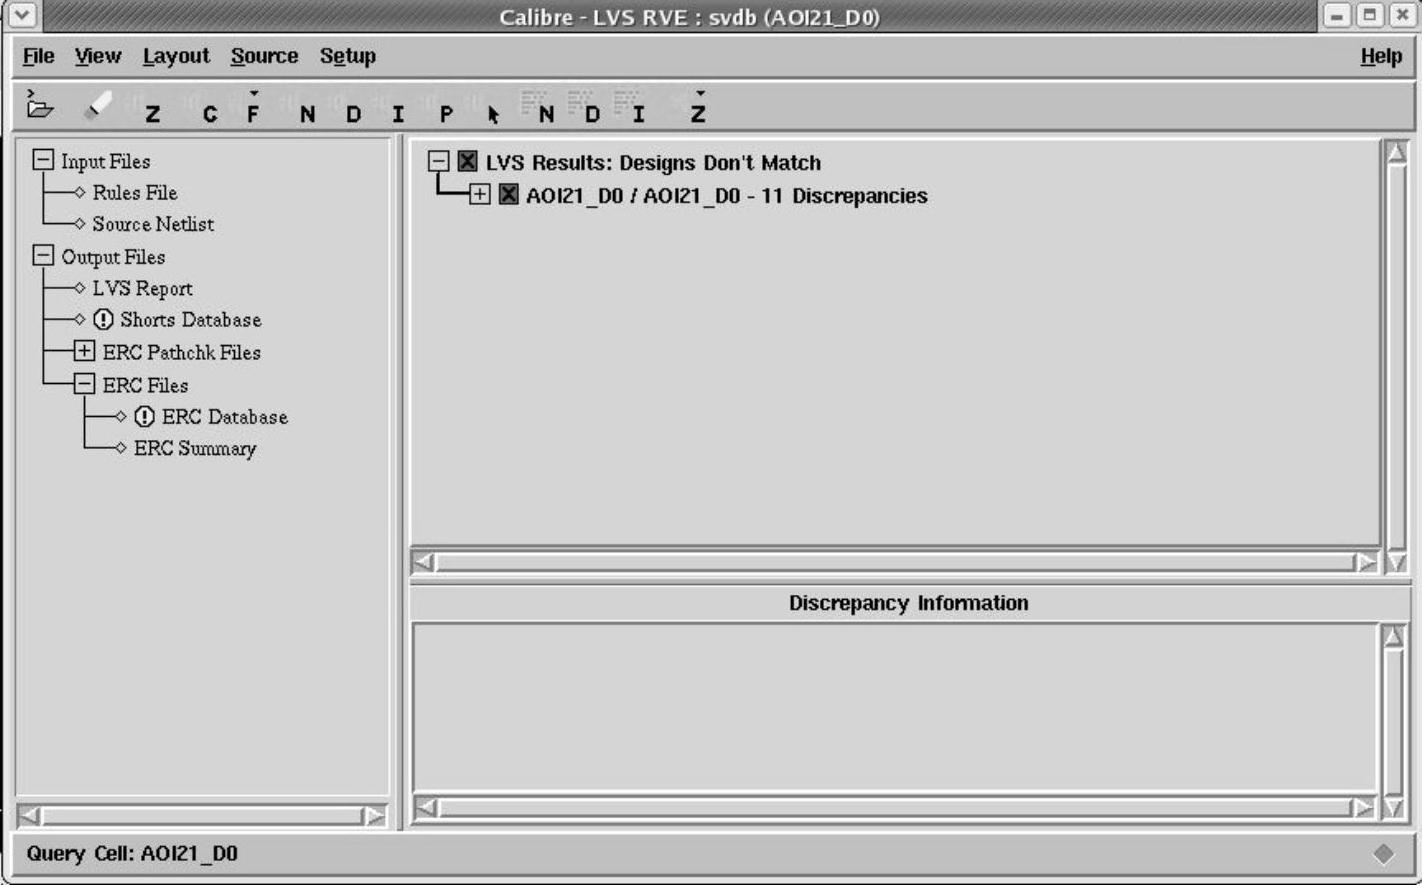Click the diamond icon in the status bar
Viewport: 1422px width, 885px height.
[x=1384, y=853]
